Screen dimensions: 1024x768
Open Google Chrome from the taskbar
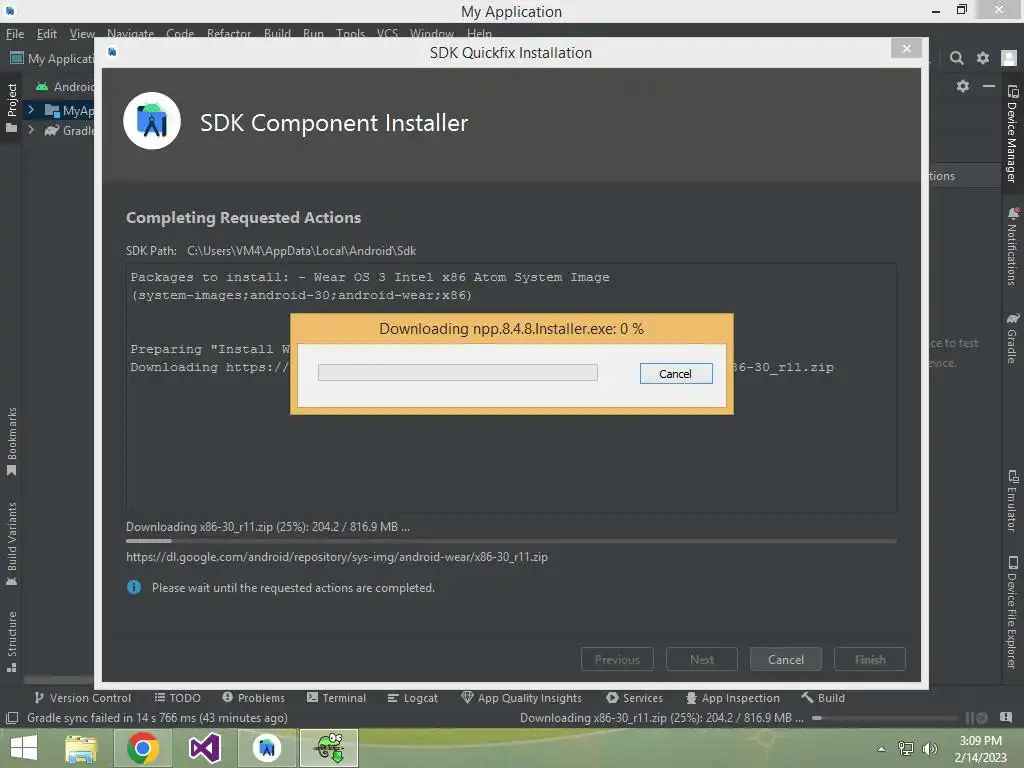142,748
